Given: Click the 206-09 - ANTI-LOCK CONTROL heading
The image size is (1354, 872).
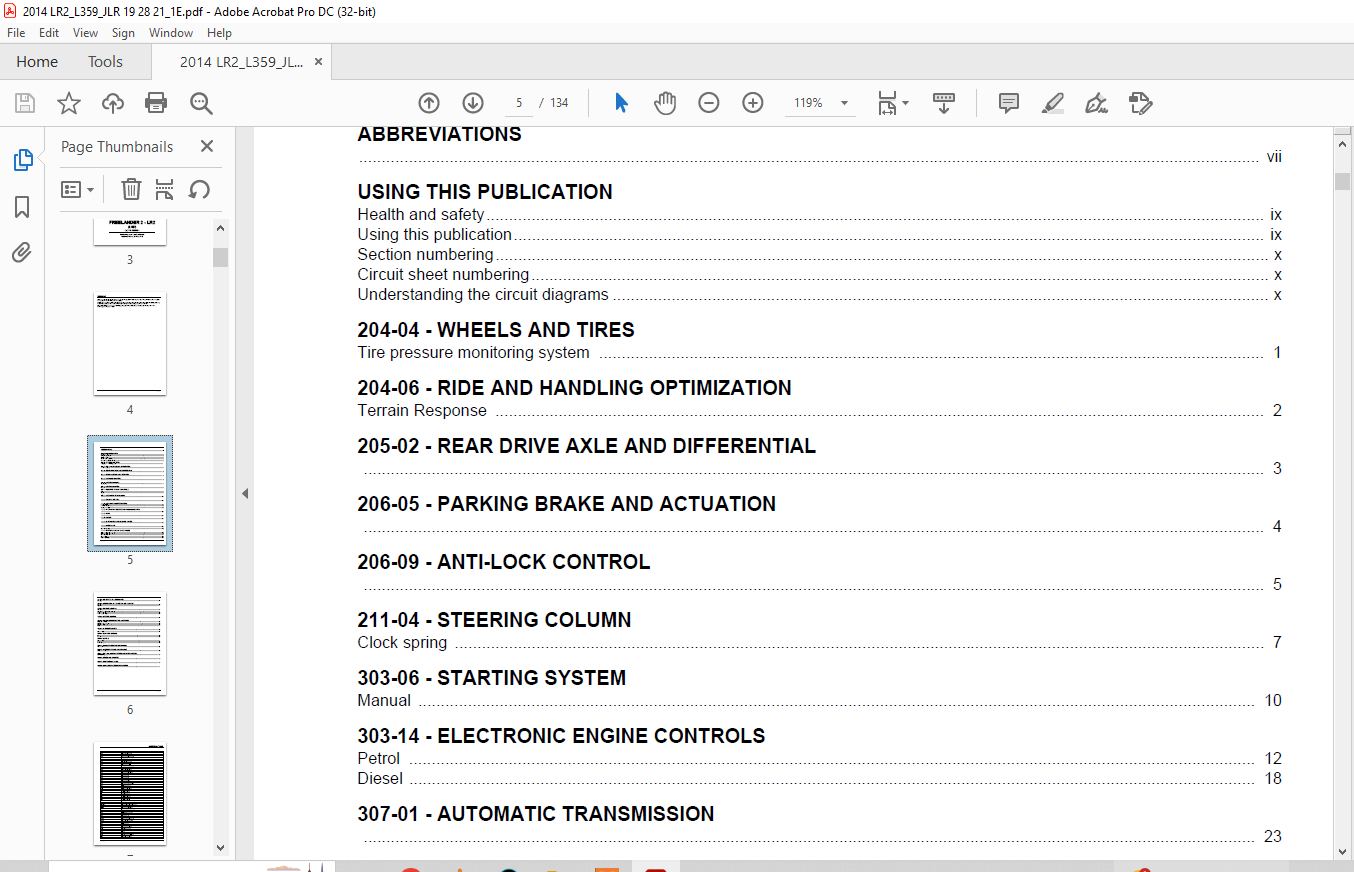Looking at the screenshot, I should 504,562.
